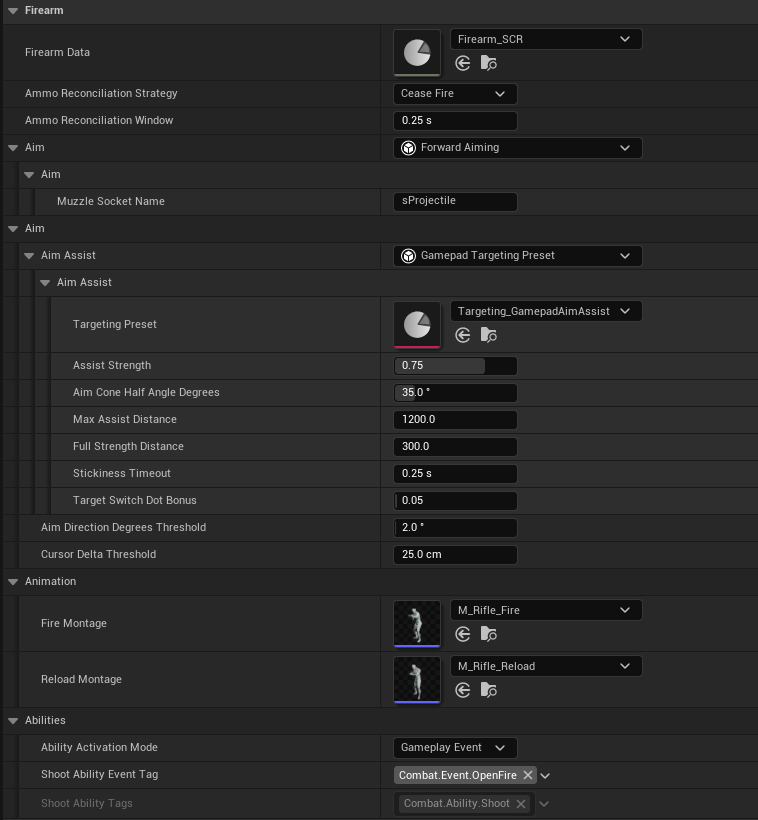Open Ability Activation Mode Gameplay Event dropdown
The width and height of the screenshot is (758, 820).
click(455, 748)
